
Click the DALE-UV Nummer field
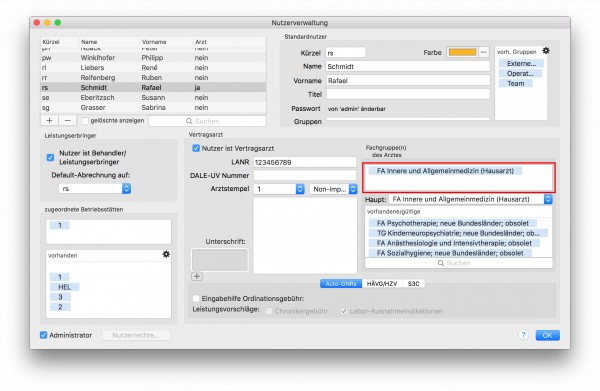[x=305, y=175]
